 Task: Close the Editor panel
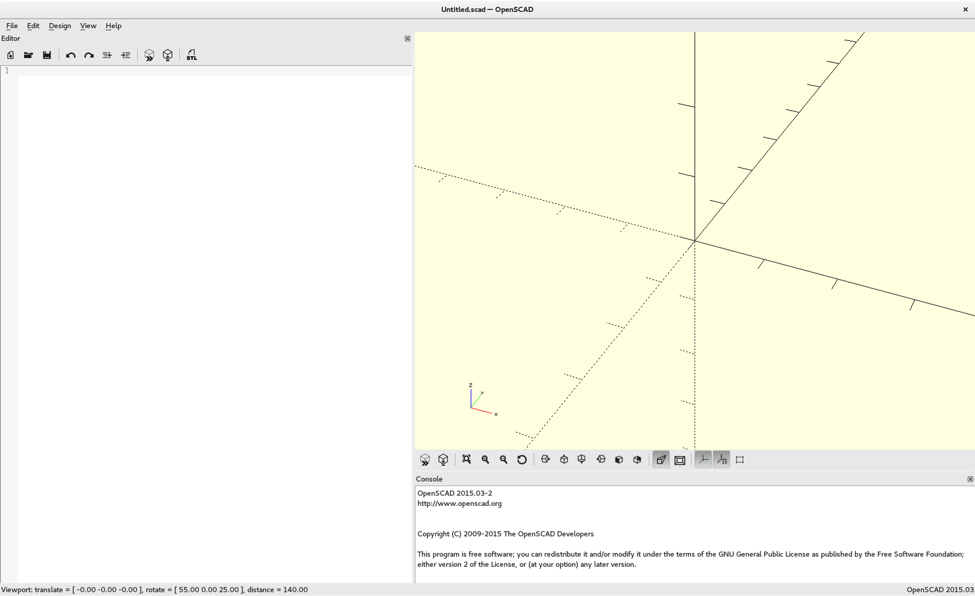pyautogui.click(x=407, y=39)
